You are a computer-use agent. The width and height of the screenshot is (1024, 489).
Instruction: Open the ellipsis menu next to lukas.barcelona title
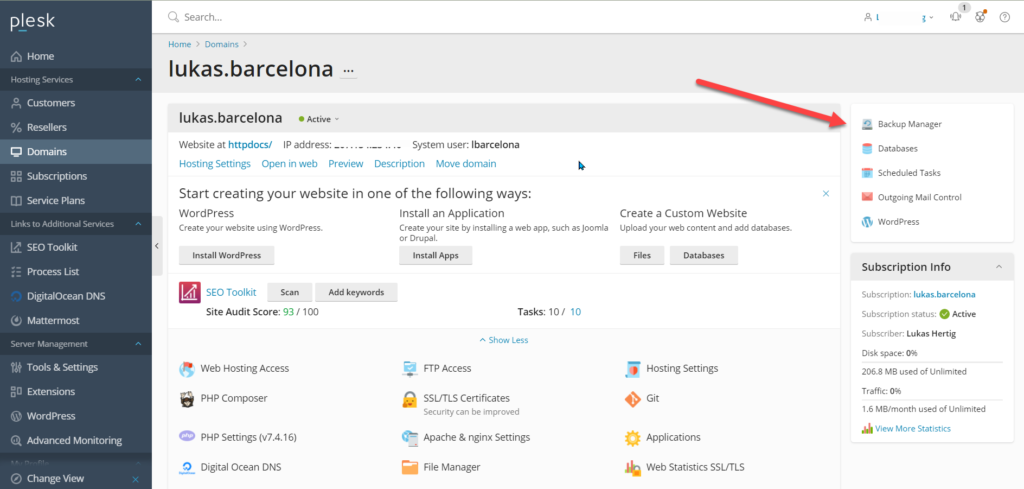tap(348, 70)
